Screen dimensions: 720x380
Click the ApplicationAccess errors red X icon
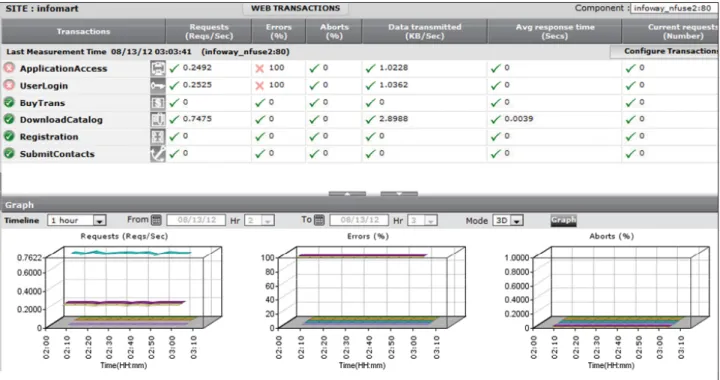[260, 68]
